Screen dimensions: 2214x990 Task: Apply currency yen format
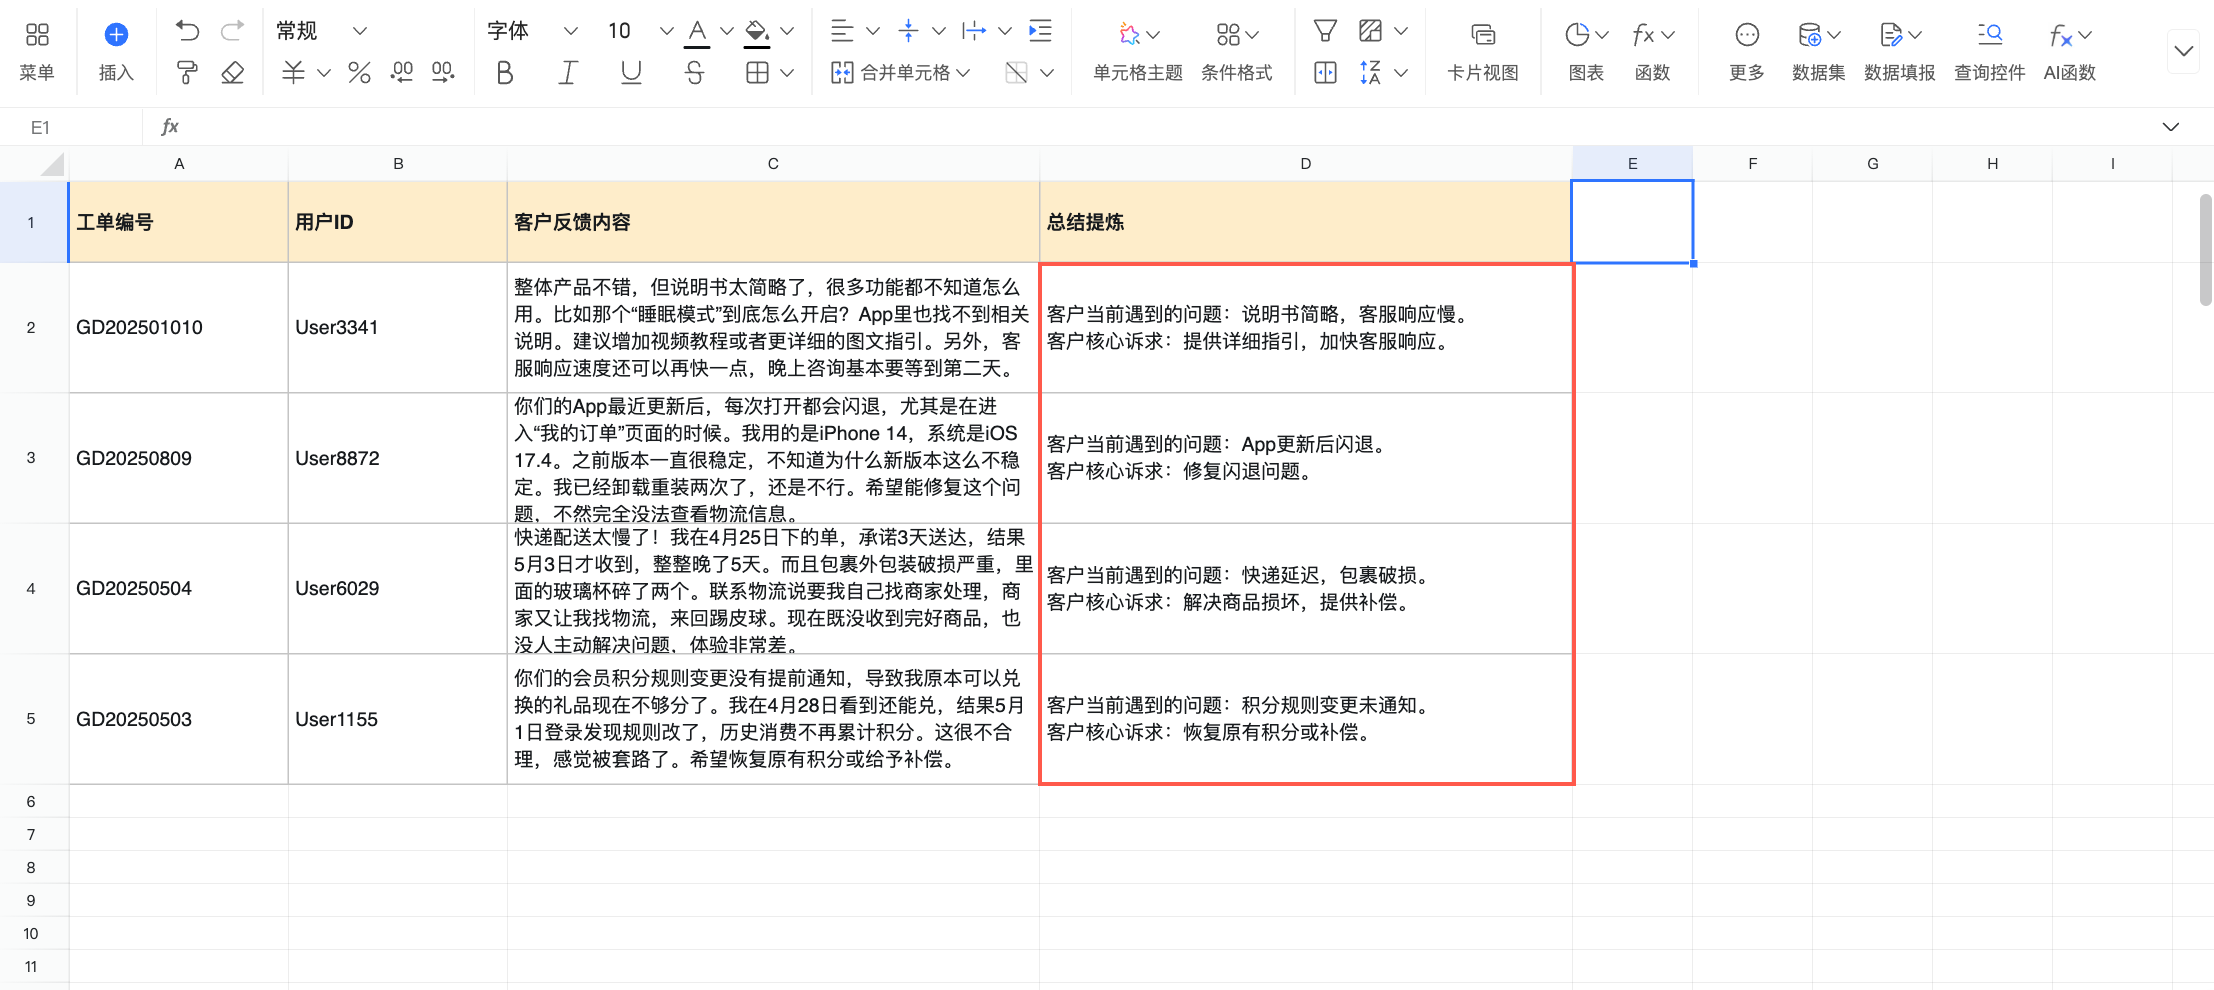pos(293,72)
